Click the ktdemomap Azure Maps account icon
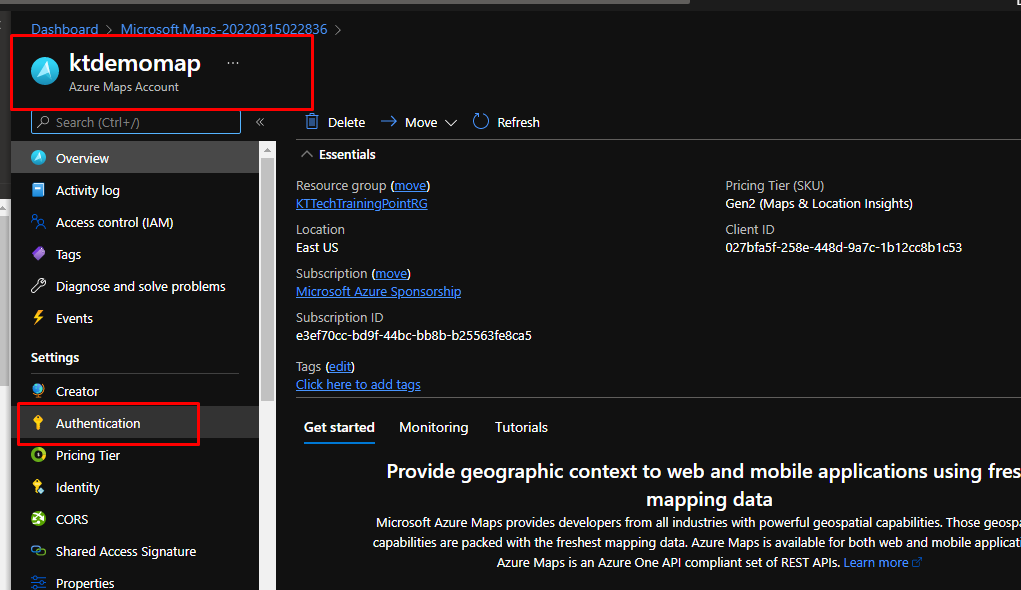Viewport: 1021px width, 590px height. pos(45,71)
